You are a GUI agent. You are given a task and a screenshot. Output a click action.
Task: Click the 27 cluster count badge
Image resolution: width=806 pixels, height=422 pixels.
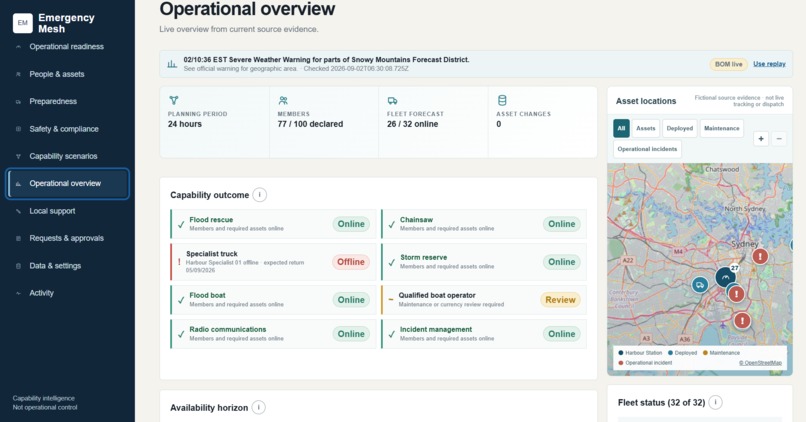pos(735,268)
